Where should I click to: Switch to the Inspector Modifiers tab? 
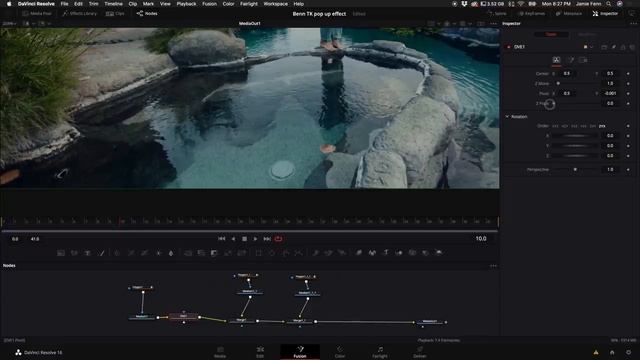pyautogui.click(x=588, y=34)
